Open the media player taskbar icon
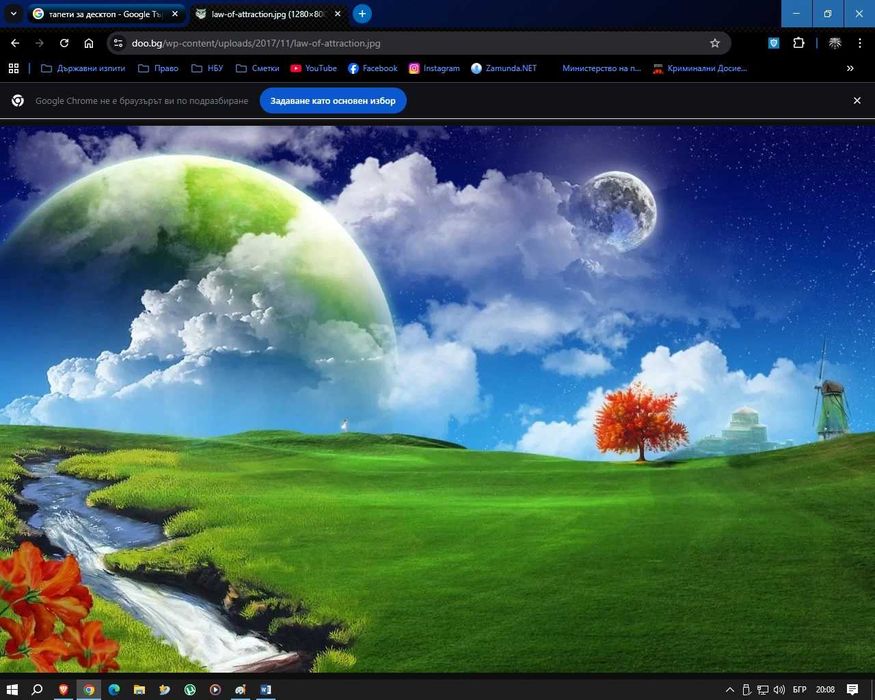The width and height of the screenshot is (875, 700). [215, 689]
